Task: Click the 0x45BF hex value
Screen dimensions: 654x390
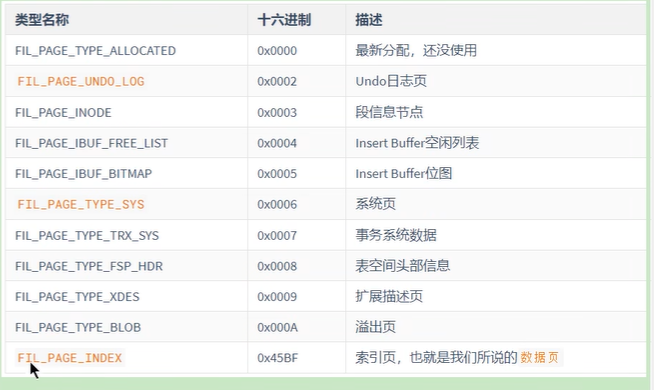Action: click(277, 358)
